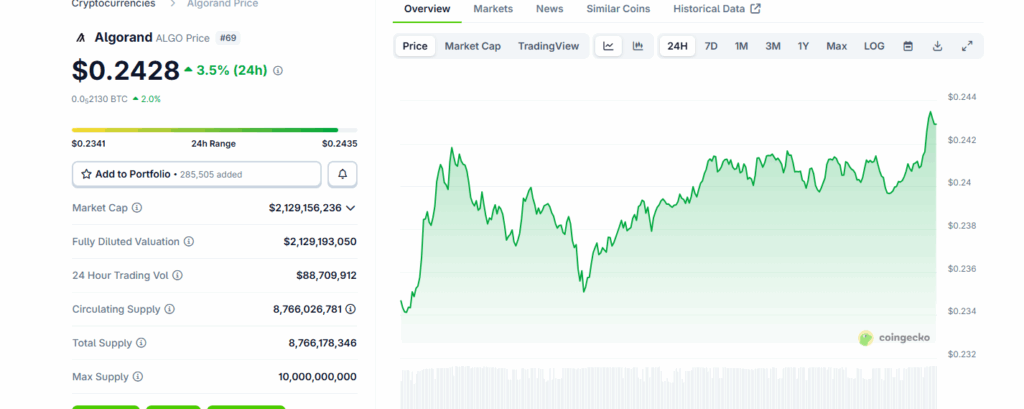
Task: Switch to candlestick chart view icon
Action: (x=638, y=46)
